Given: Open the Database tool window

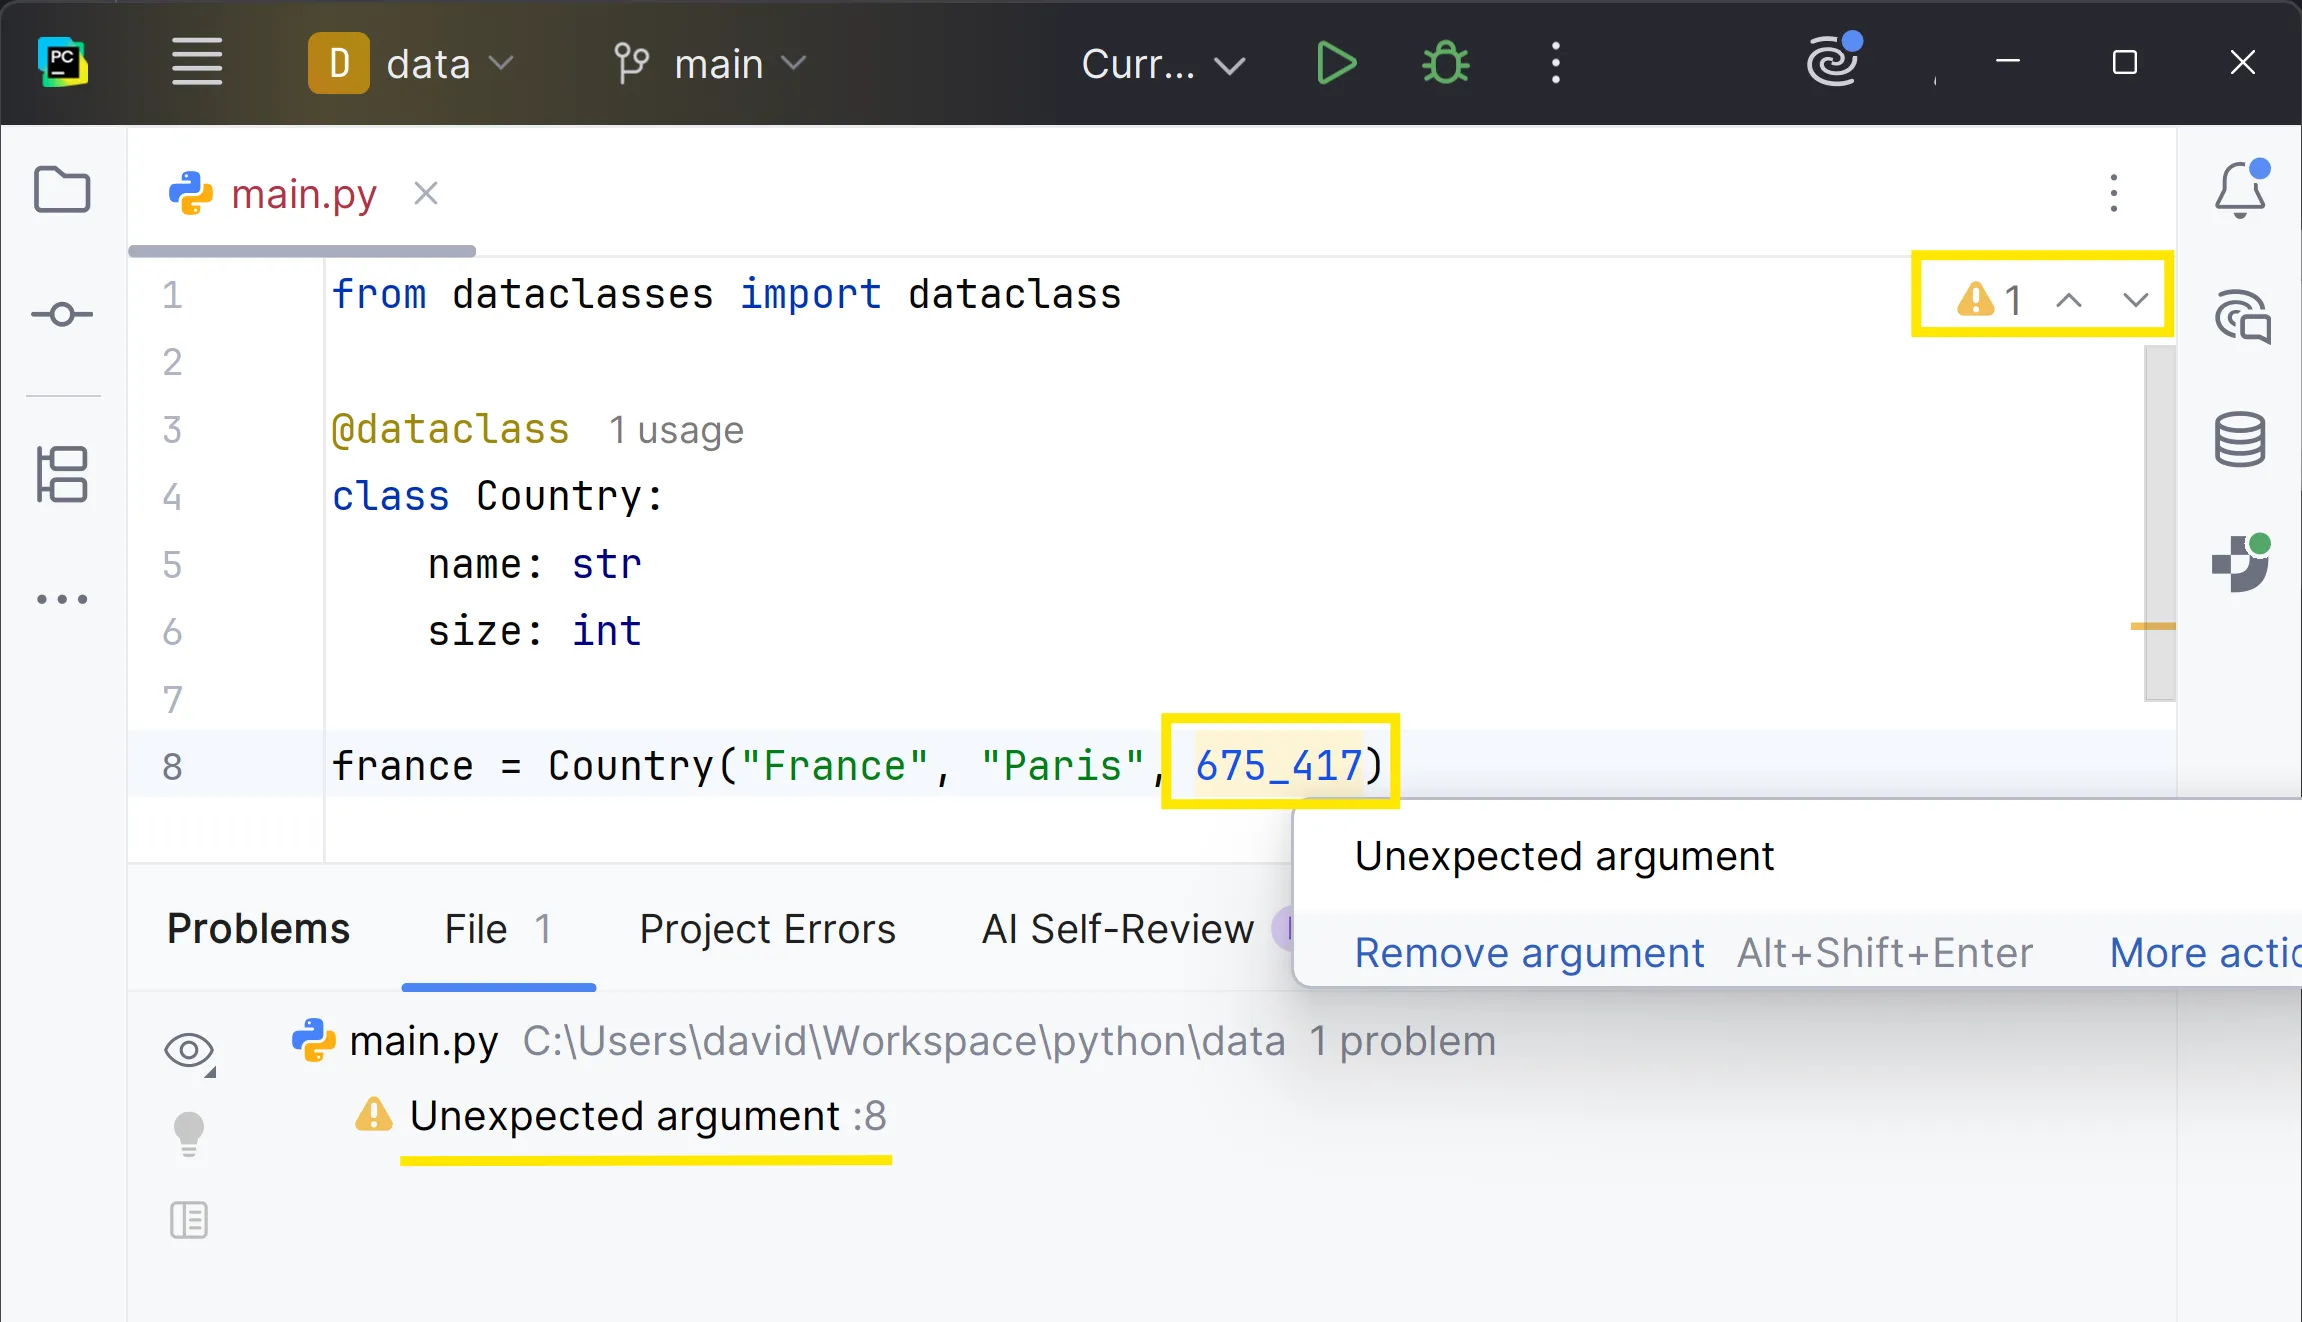Looking at the screenshot, I should pos(2240,439).
